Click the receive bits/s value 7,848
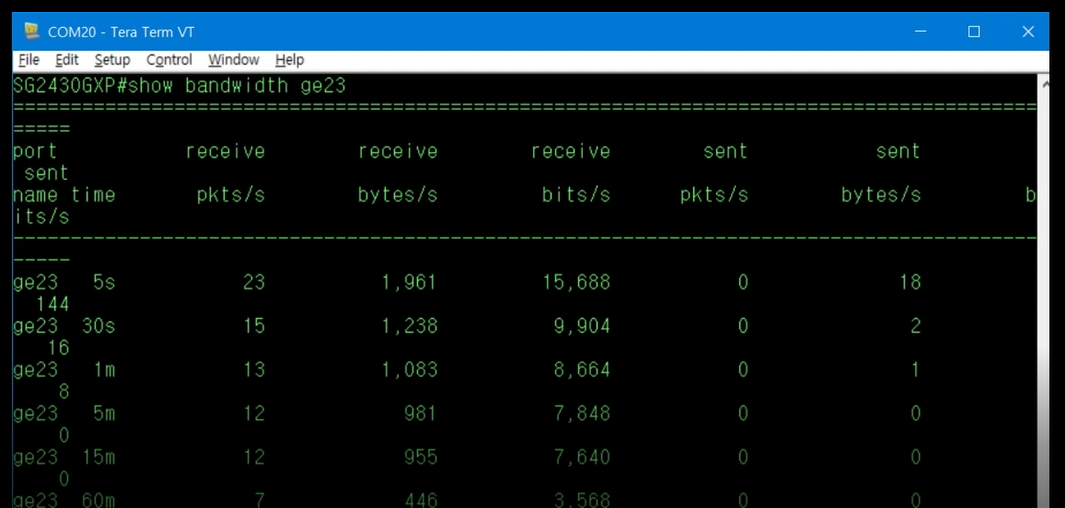 click(x=582, y=413)
